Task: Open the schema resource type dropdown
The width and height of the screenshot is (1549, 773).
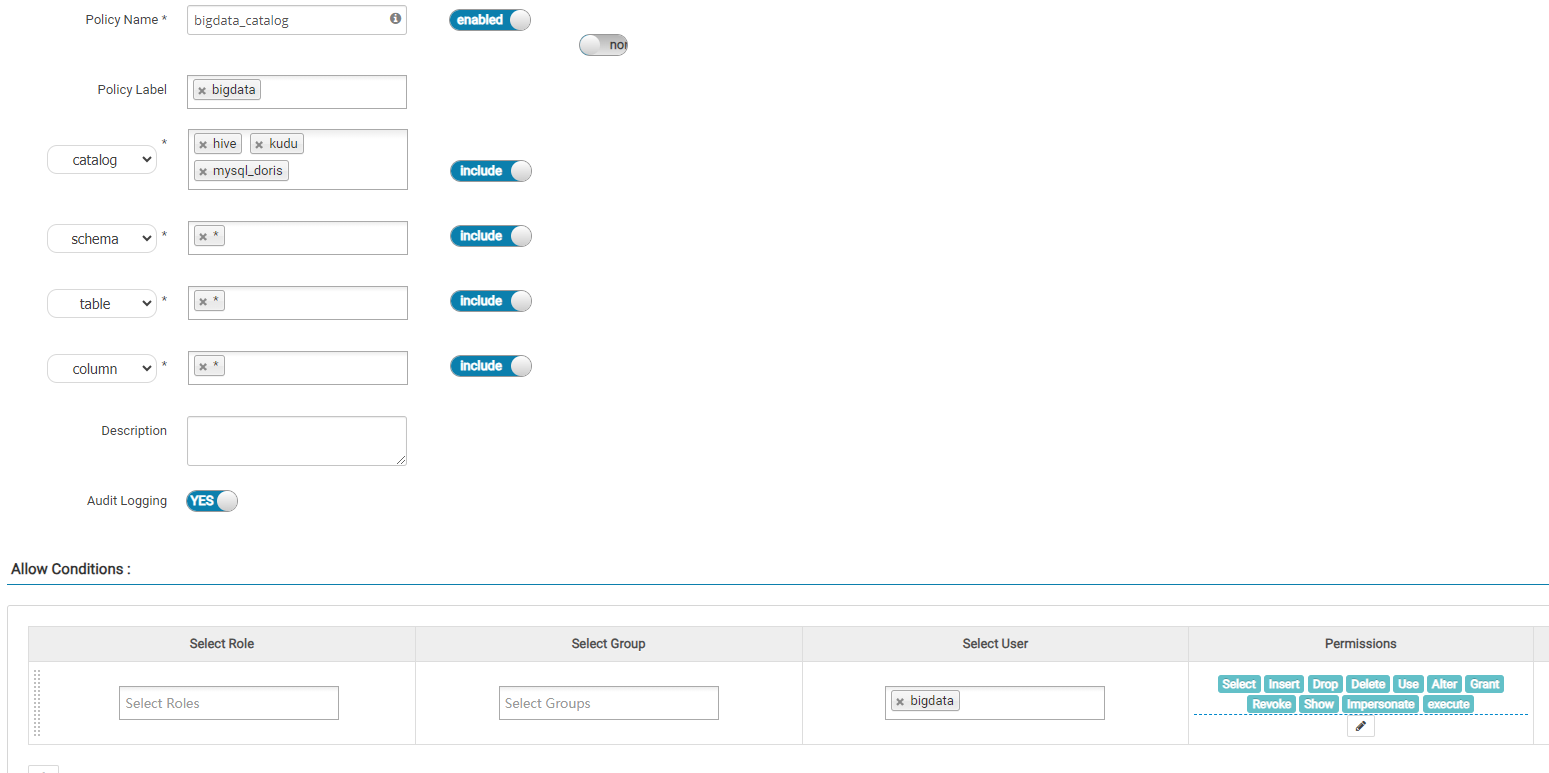Action: [x=101, y=238]
